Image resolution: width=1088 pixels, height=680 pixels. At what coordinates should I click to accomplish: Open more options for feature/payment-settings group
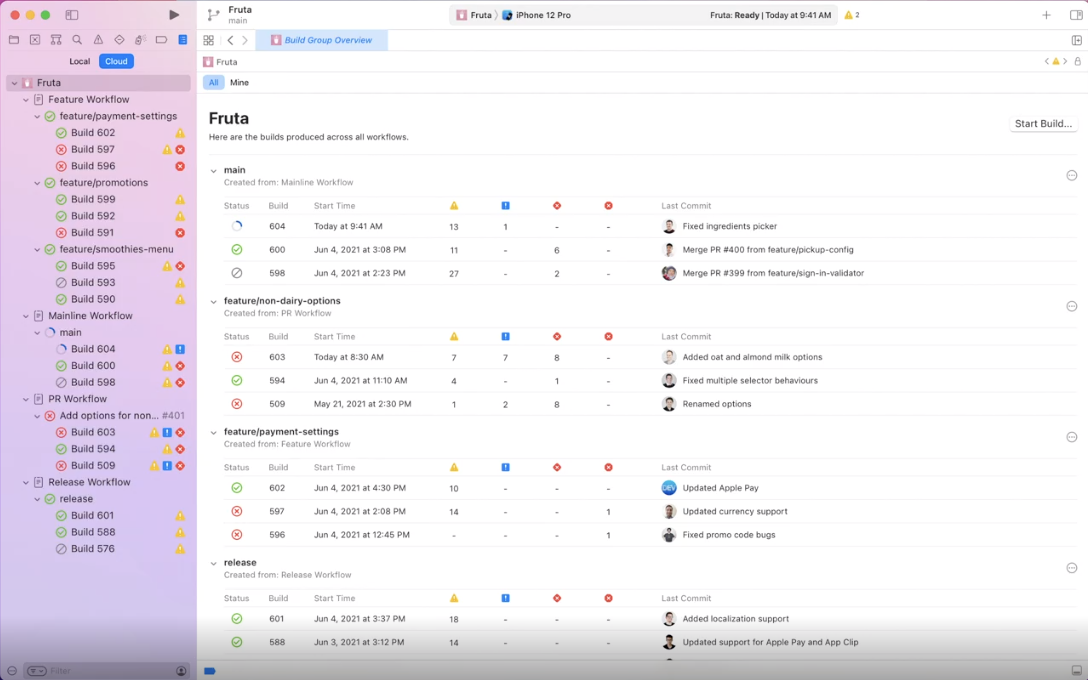(1071, 437)
